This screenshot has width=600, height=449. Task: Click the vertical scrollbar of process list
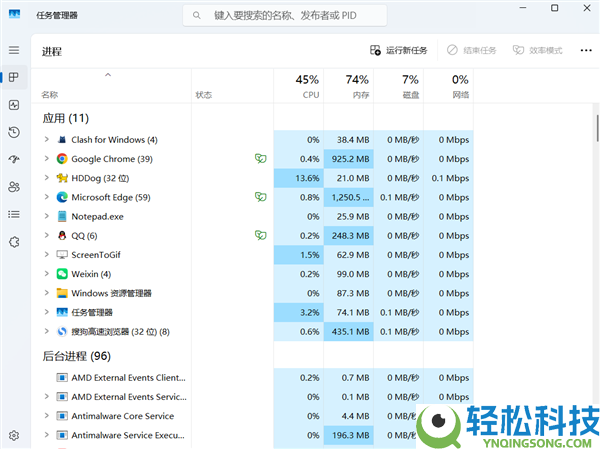(597, 128)
